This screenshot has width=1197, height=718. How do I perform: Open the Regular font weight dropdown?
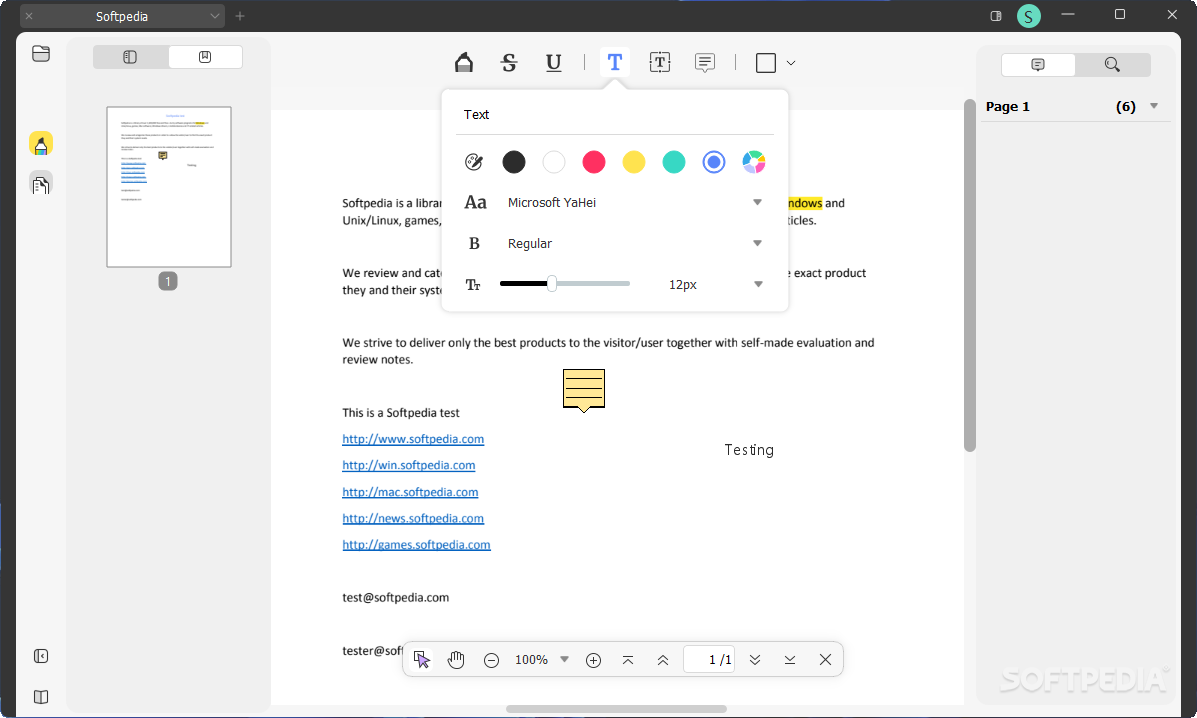634,243
